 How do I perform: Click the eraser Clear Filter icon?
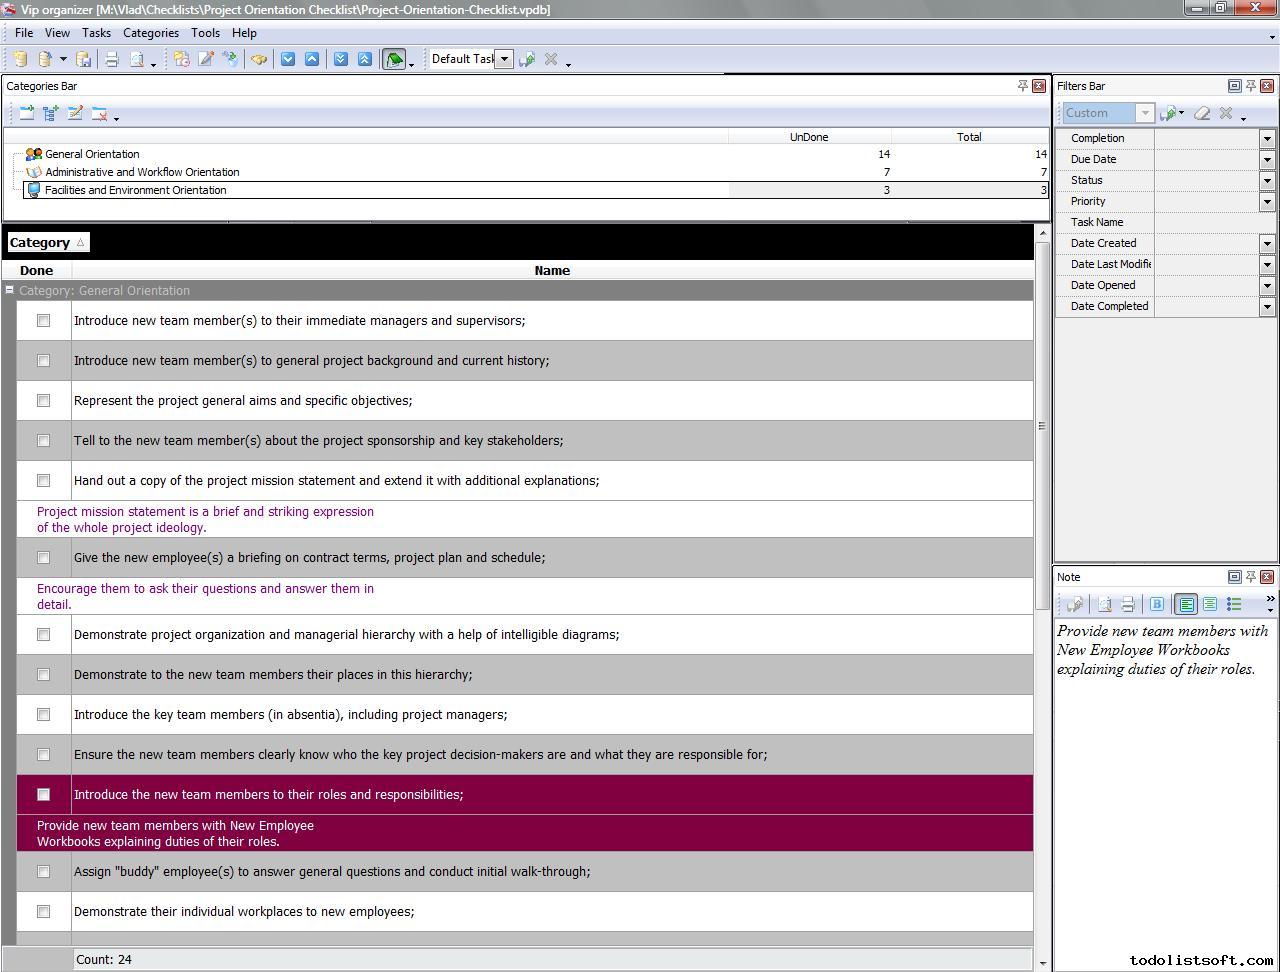pyautogui.click(x=1202, y=114)
